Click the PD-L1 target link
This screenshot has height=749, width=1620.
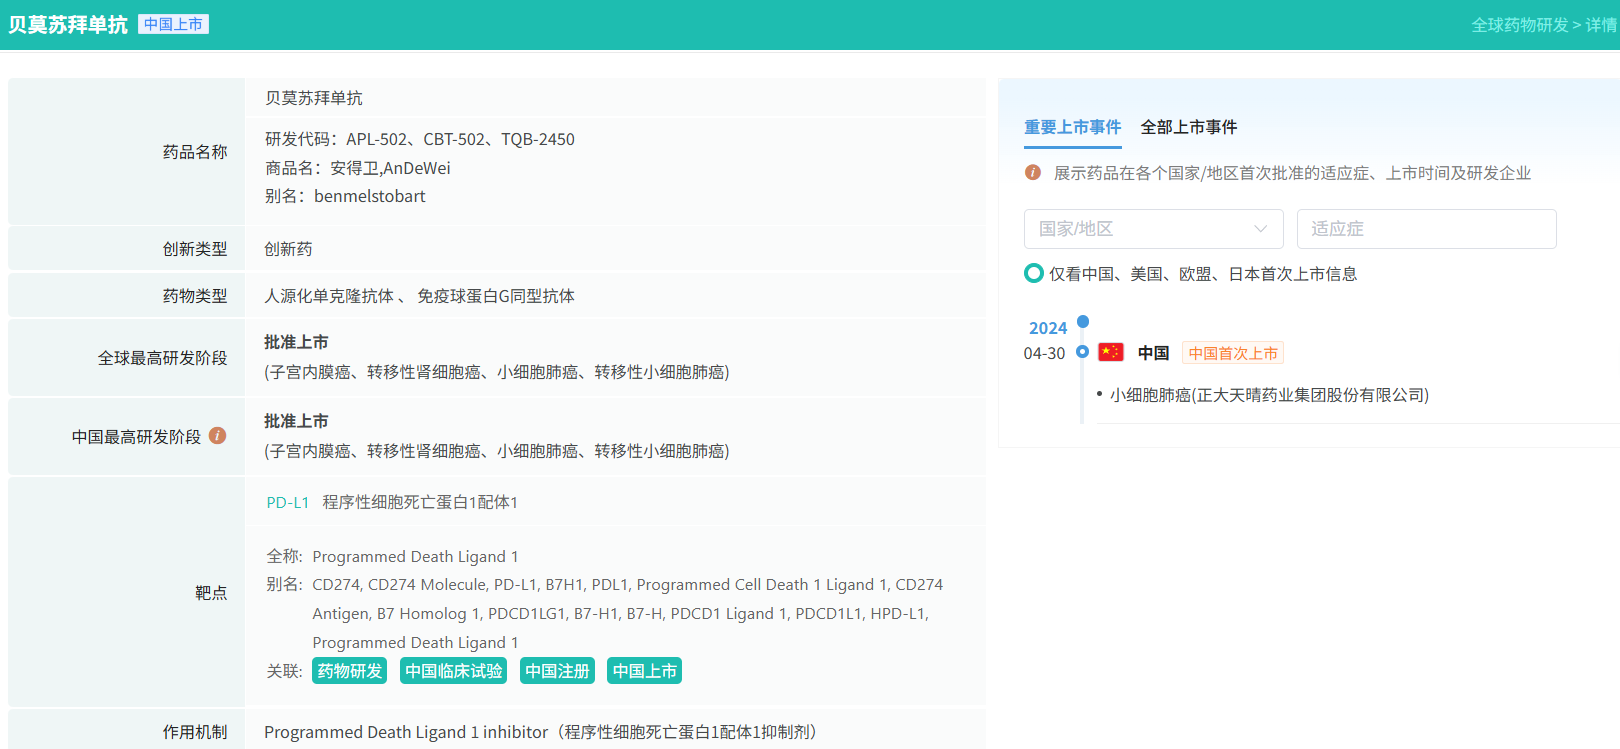[x=287, y=502]
